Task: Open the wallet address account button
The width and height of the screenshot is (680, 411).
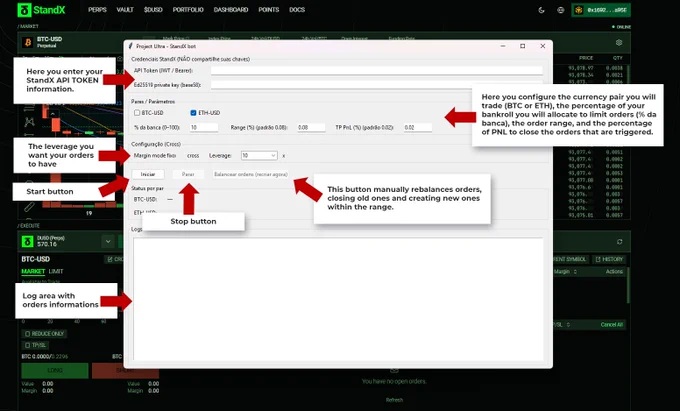Action: point(601,10)
